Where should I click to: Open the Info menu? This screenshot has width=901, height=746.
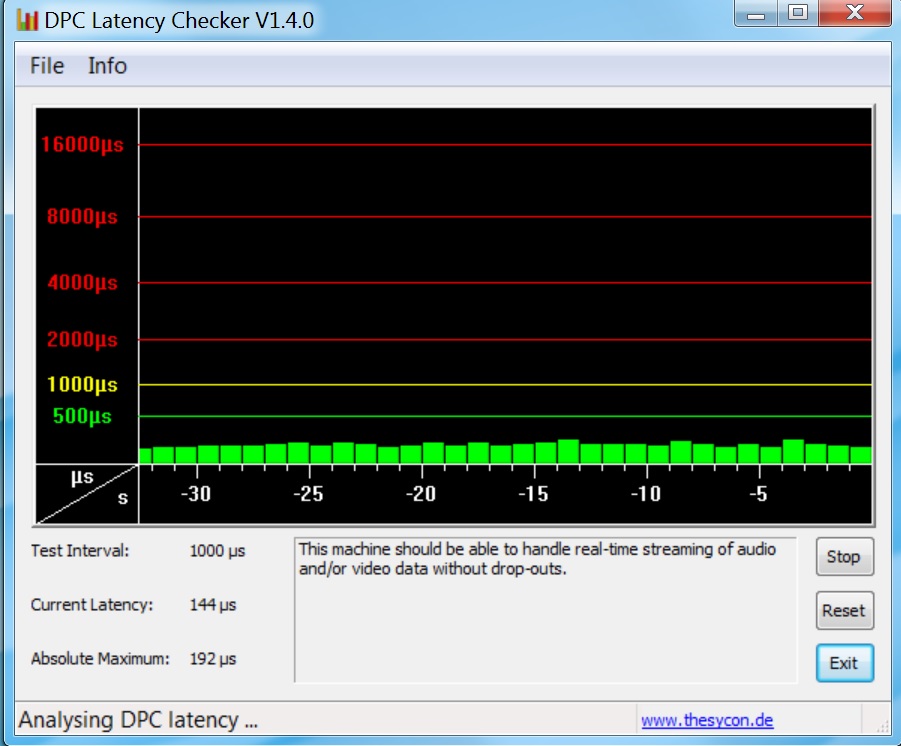click(x=107, y=66)
